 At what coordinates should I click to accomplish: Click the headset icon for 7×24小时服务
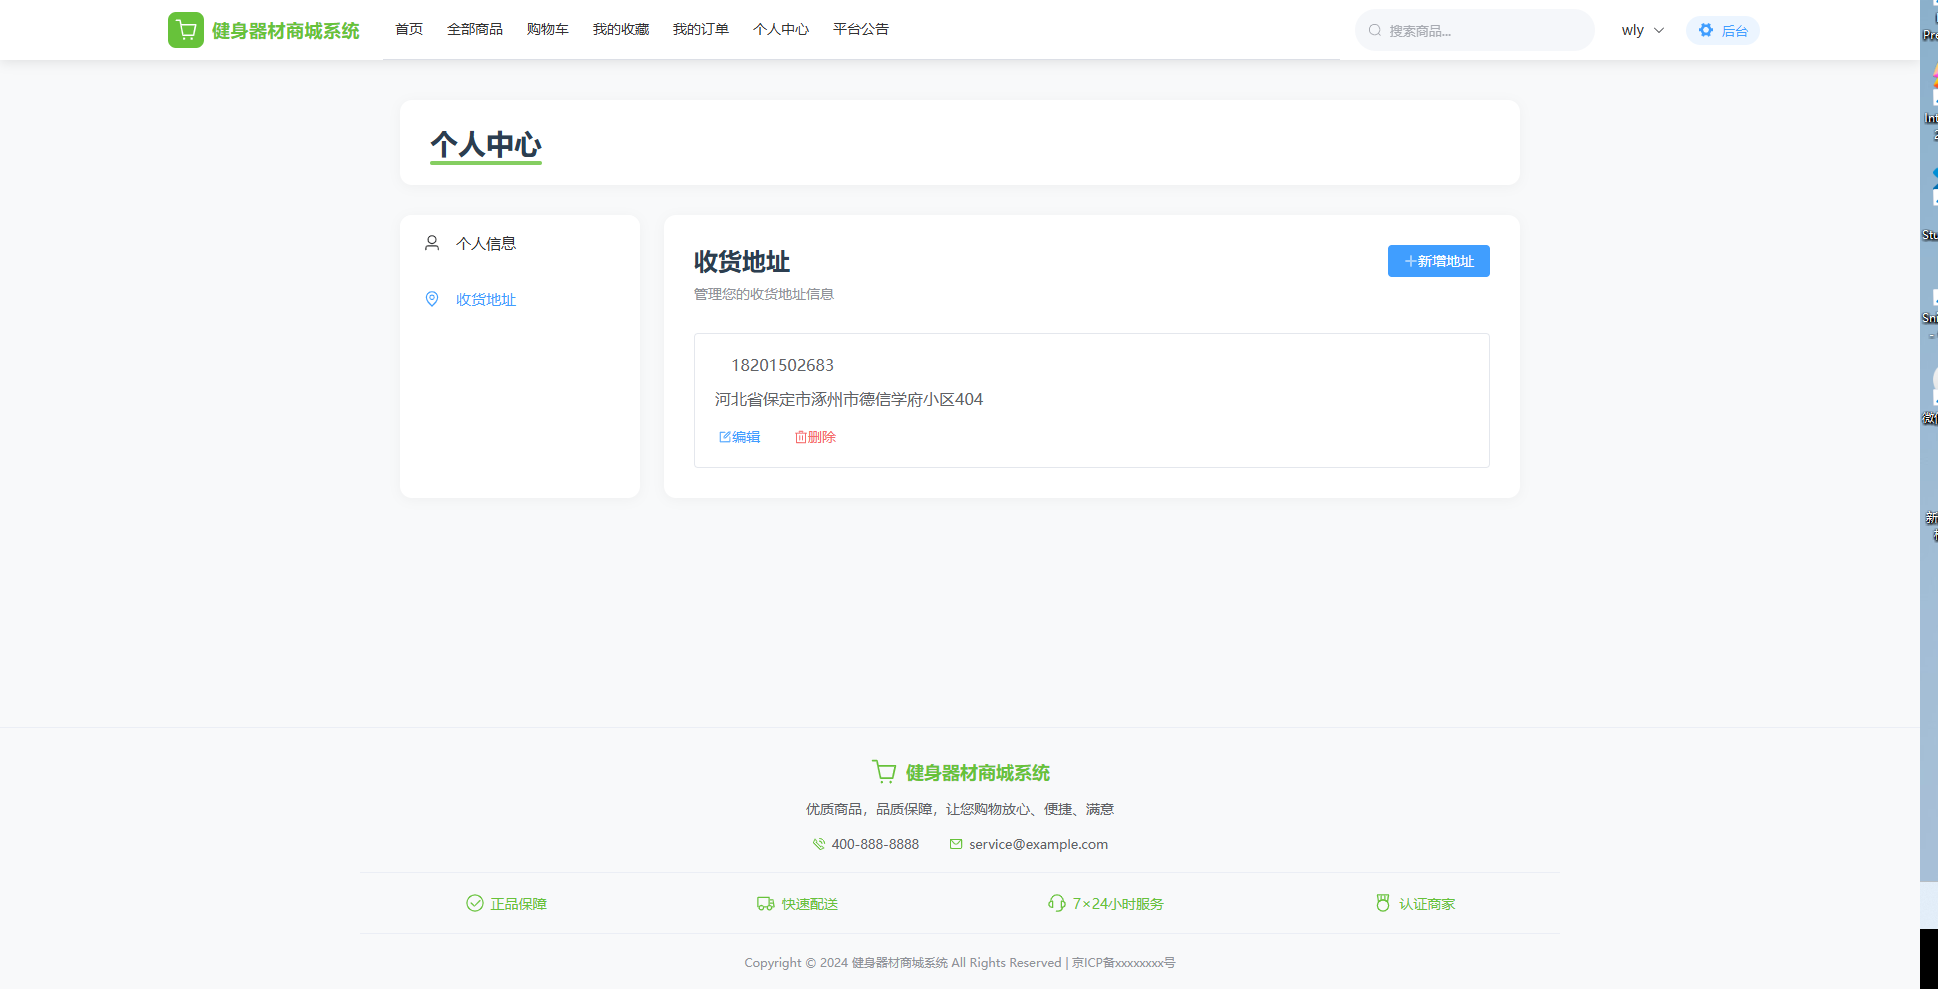[x=1056, y=903]
